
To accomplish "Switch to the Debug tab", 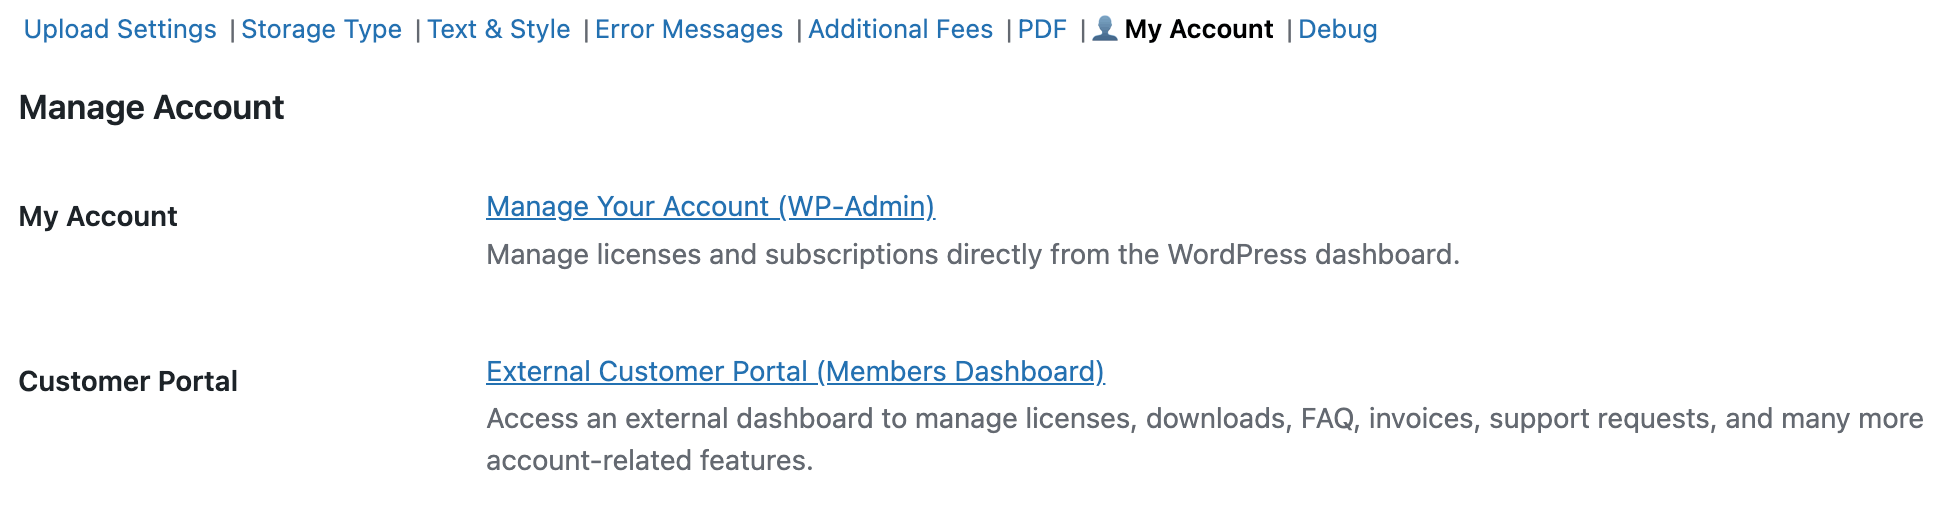I will pos(1337,30).
